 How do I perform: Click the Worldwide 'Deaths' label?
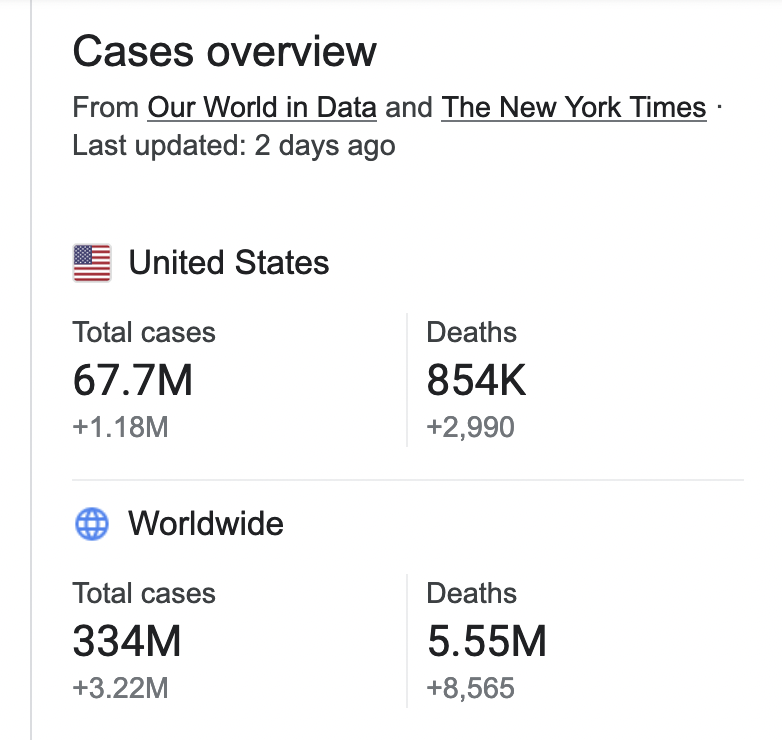click(x=472, y=593)
